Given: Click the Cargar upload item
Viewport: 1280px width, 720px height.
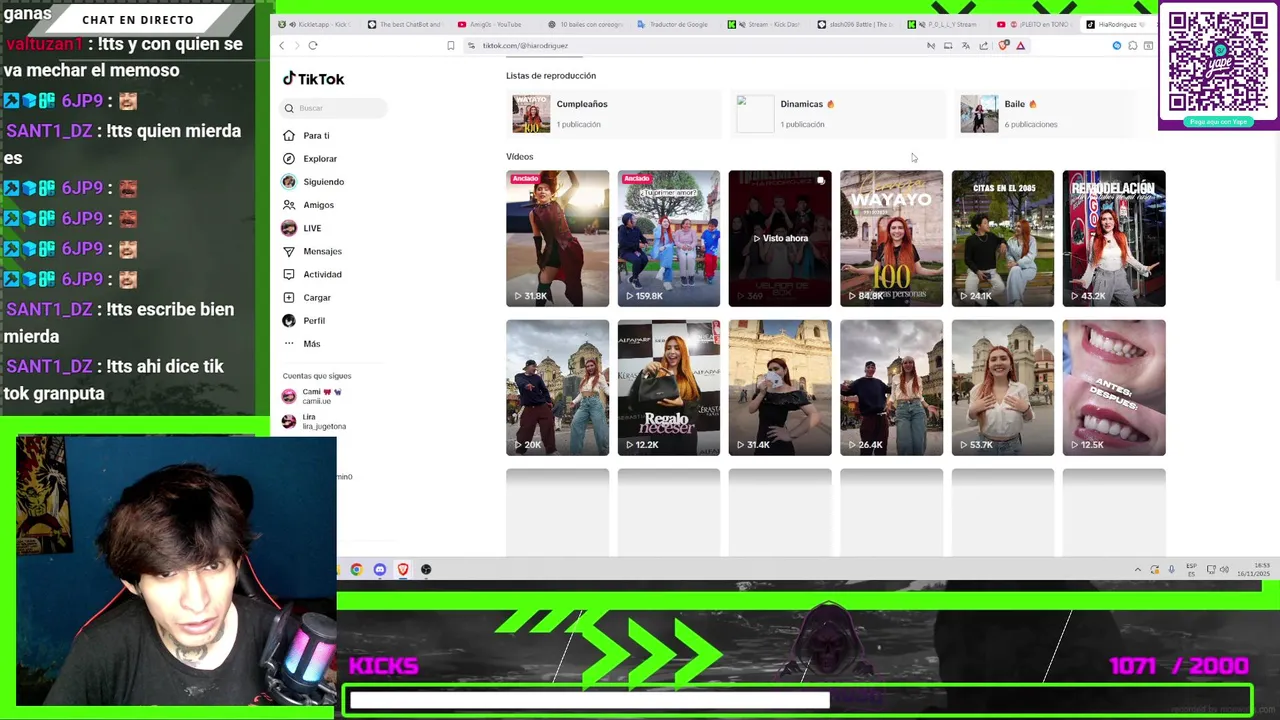Looking at the screenshot, I should [307, 297].
